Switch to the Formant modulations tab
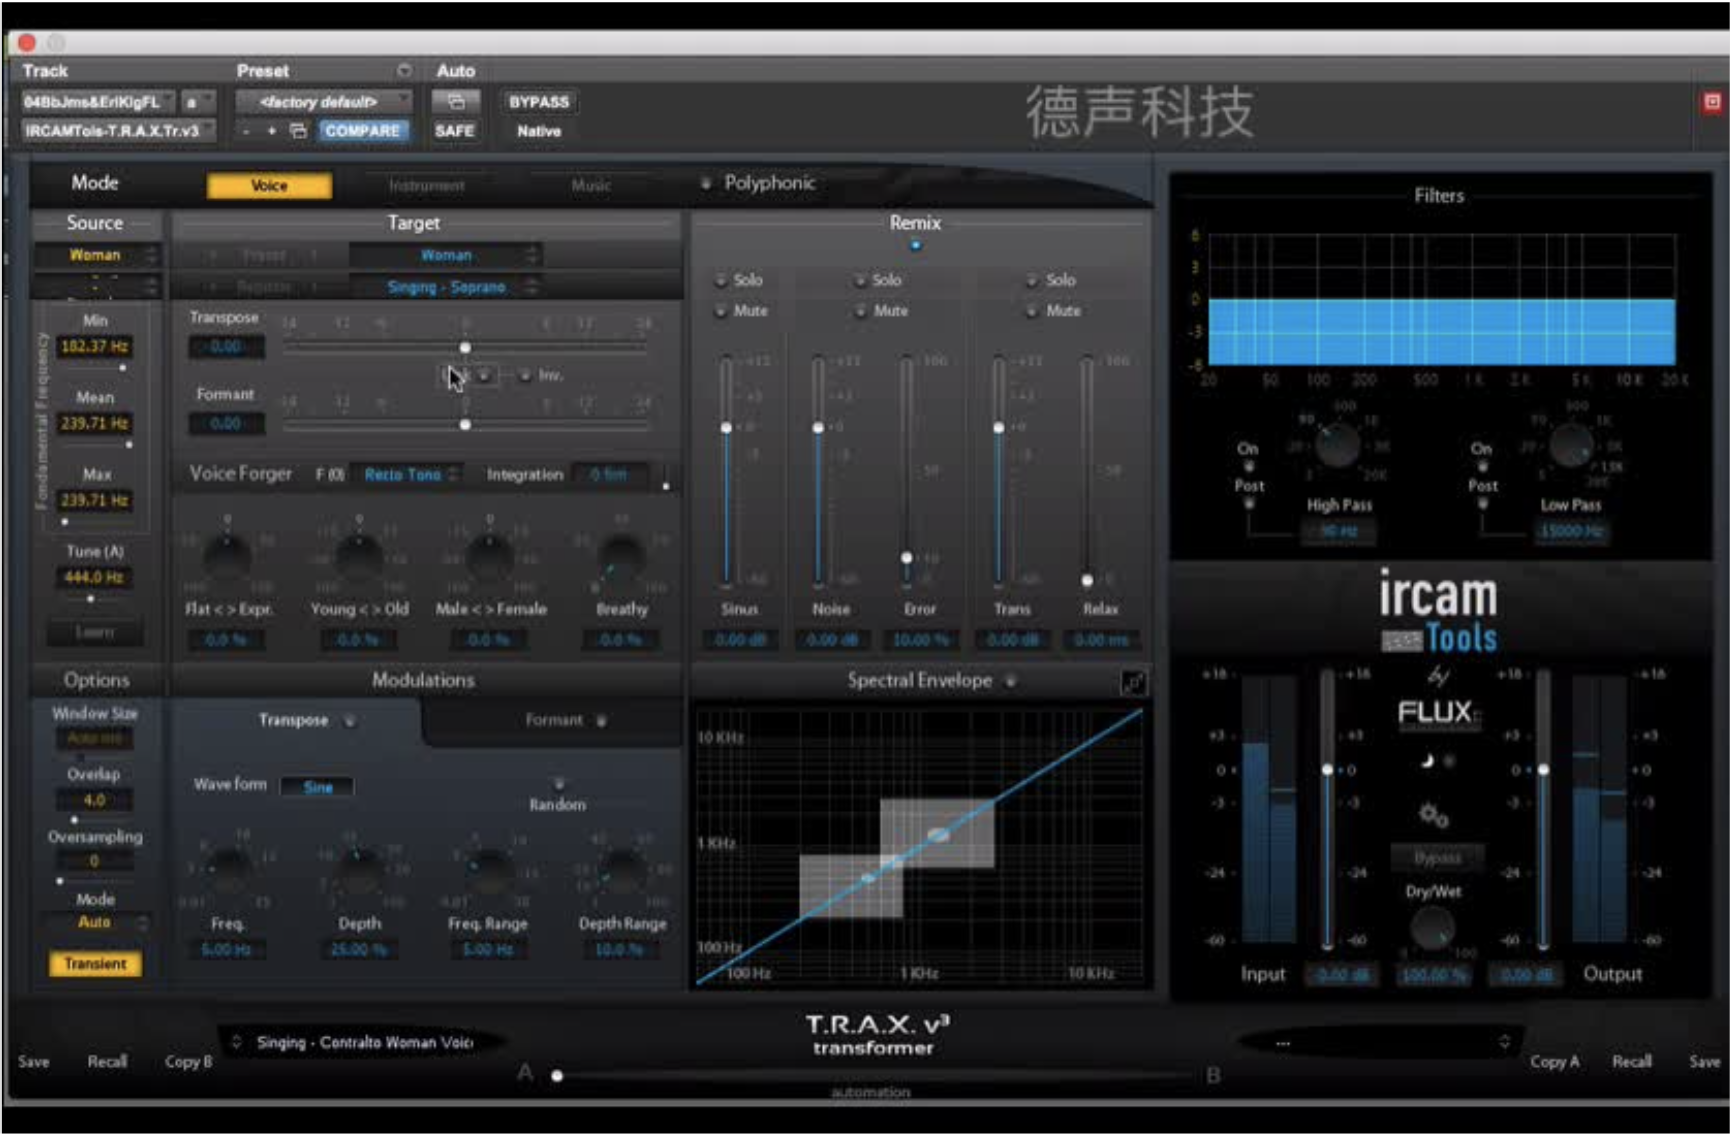Screen dimensions: 1730x1134 pos(556,720)
